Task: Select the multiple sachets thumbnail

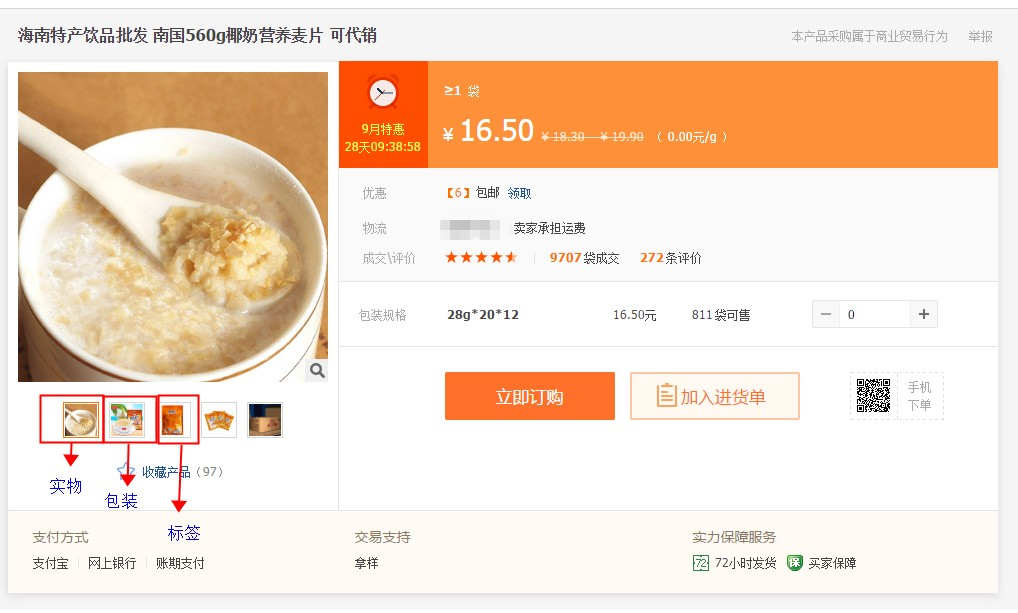Action: [219, 420]
